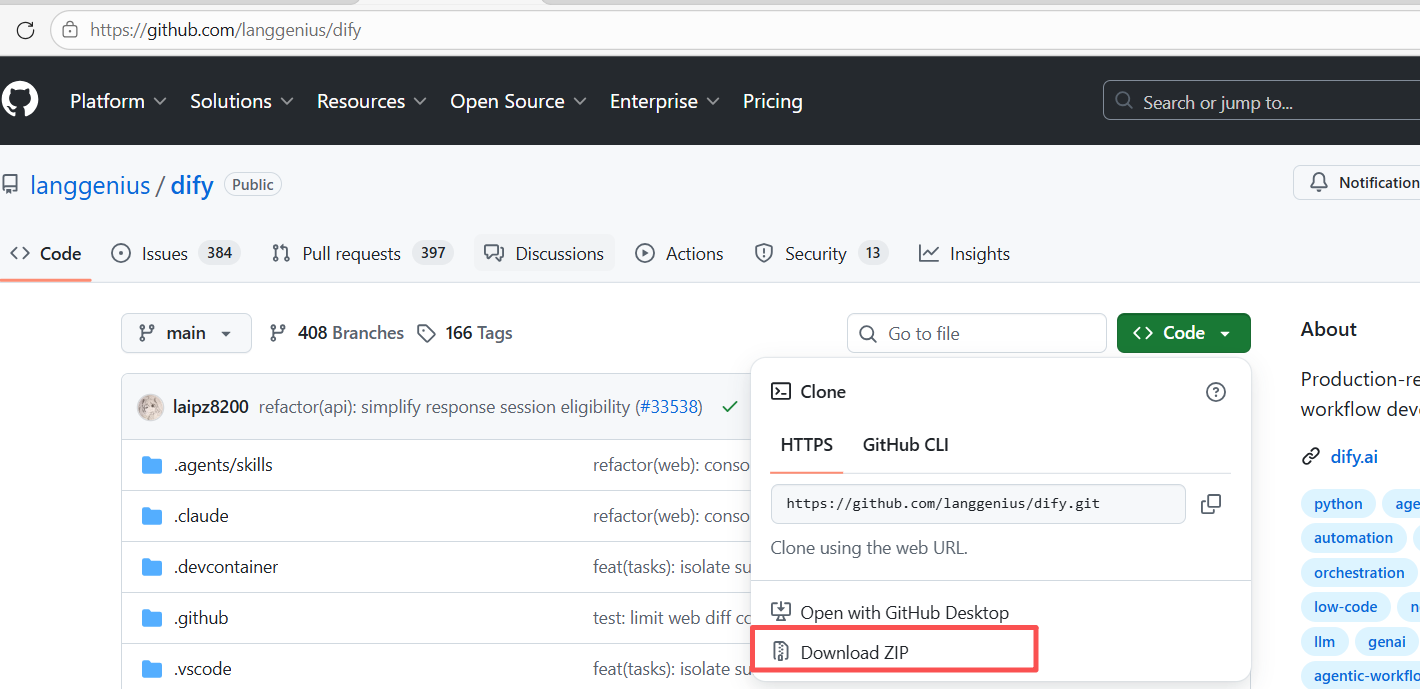Select the GitHub CLI clone tab
Image resolution: width=1420 pixels, height=689 pixels.
pyautogui.click(x=906, y=445)
